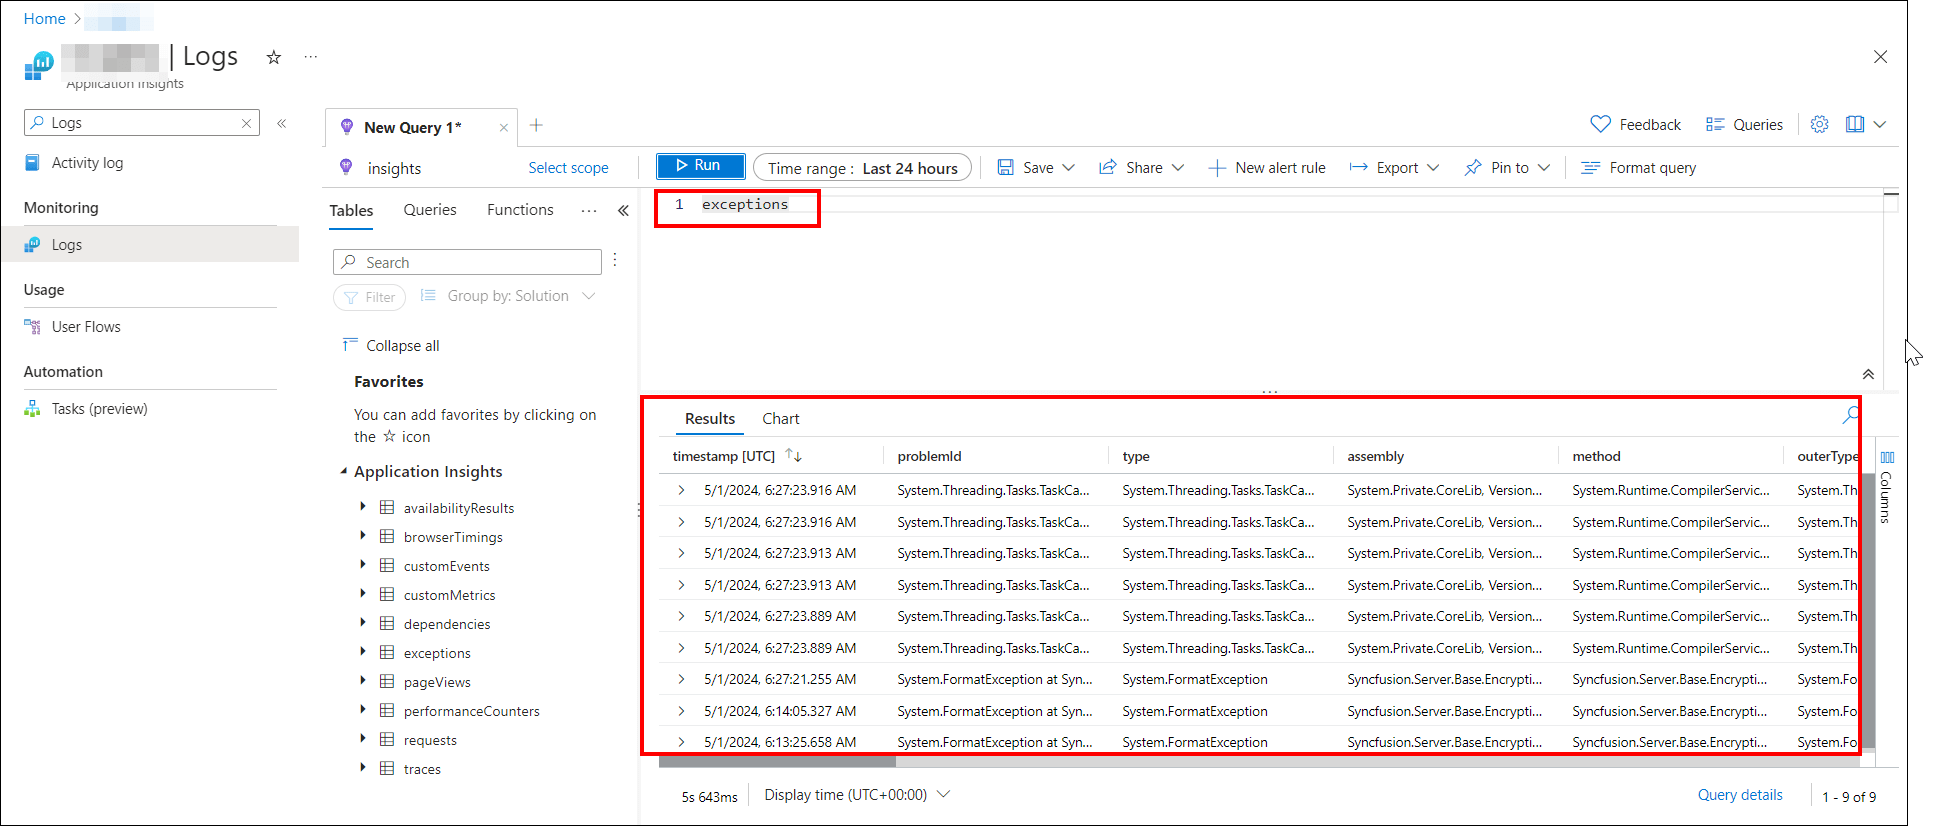
Task: Open more tabs ellipsis after Functions
Action: point(589,210)
